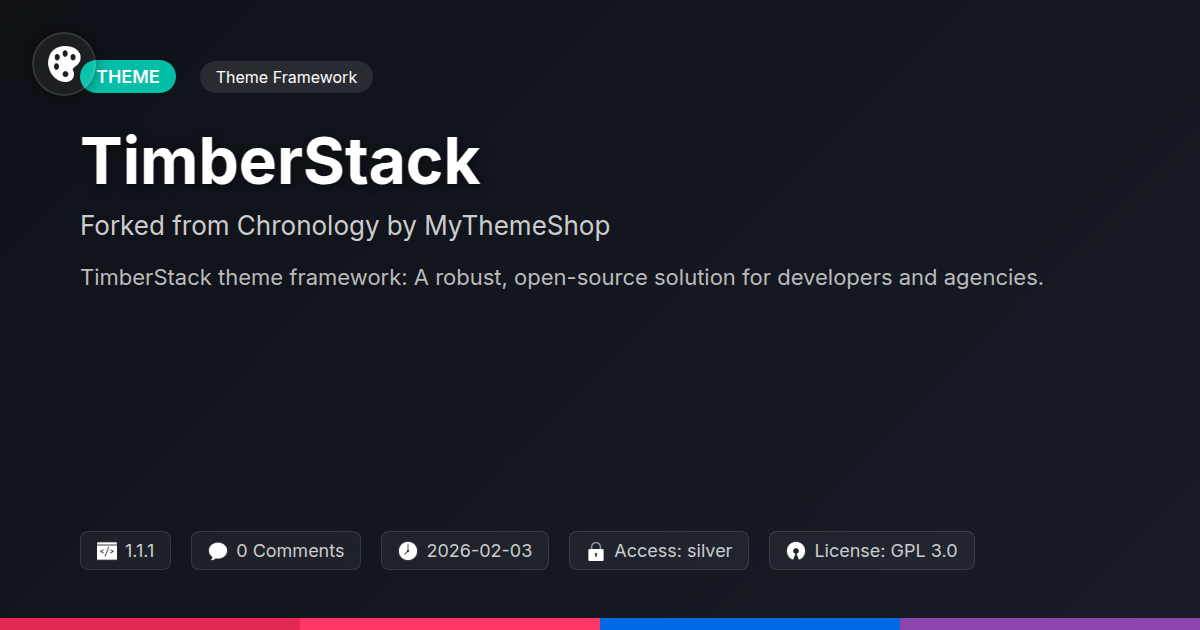1200x630 pixels.
Task: Select the Theme Framework tag
Action: pyautogui.click(x=286, y=77)
